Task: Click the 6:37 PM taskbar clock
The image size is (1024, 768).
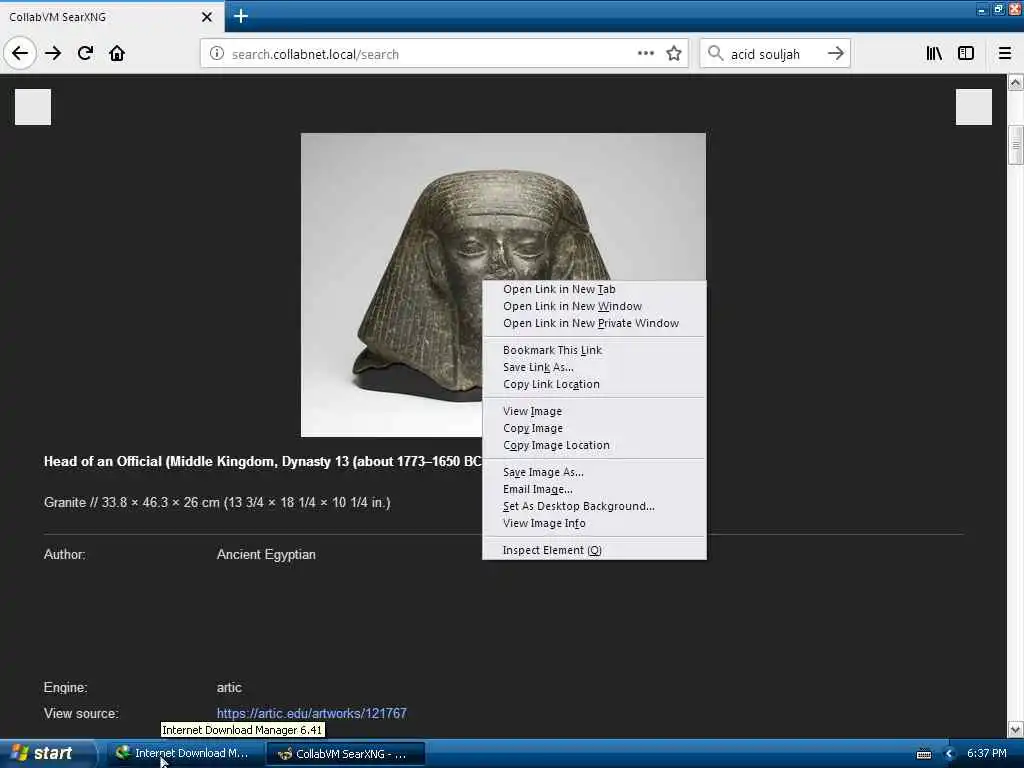Action: tap(986, 754)
